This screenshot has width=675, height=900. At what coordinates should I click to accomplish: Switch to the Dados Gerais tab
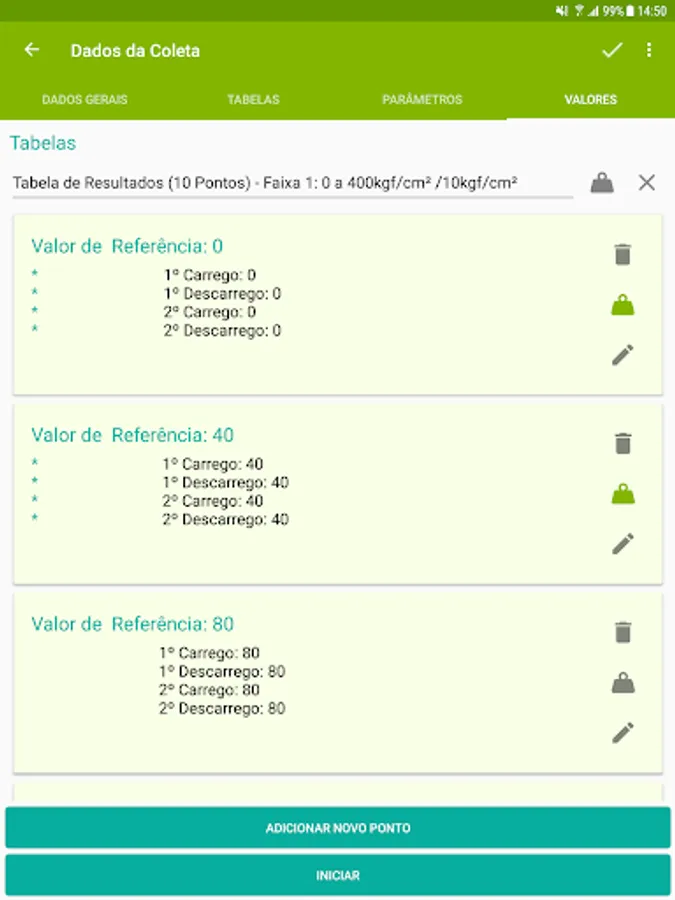click(85, 100)
